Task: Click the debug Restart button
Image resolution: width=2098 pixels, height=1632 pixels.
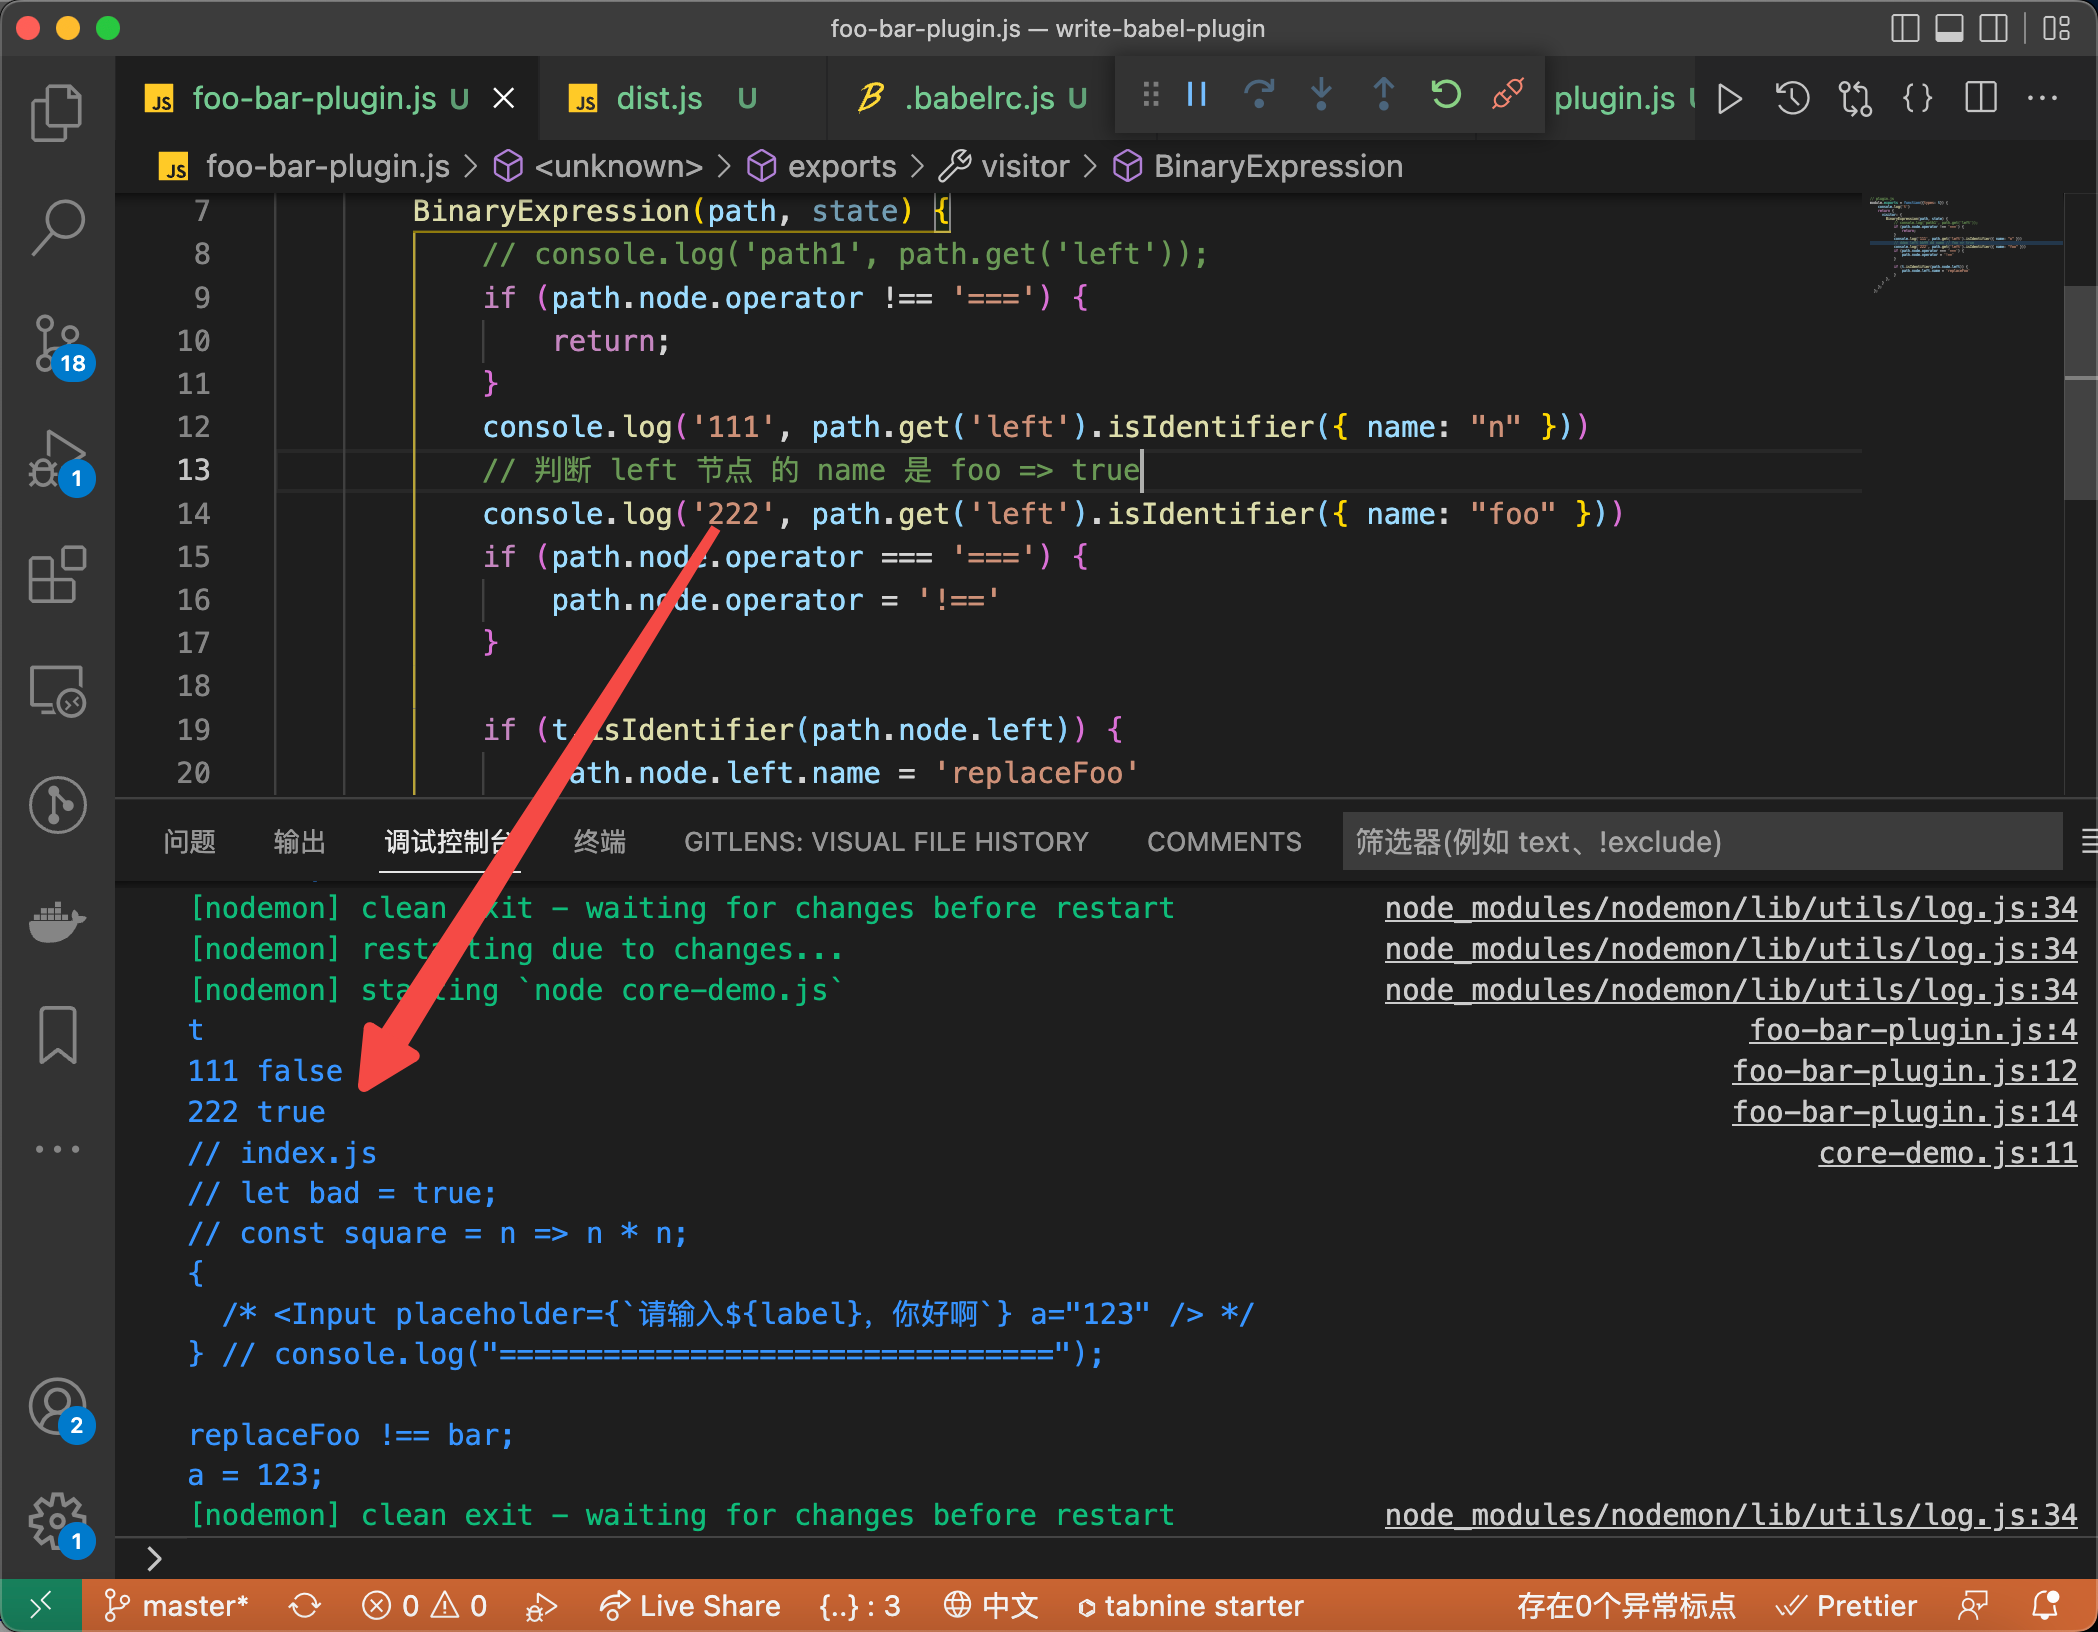Action: (1445, 96)
